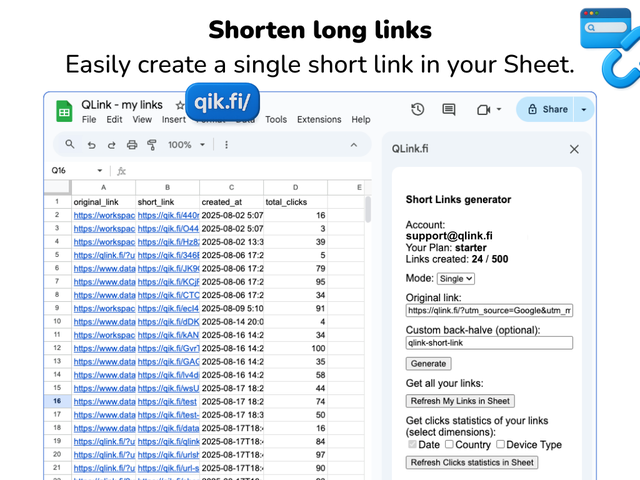
Task: Open the short link in row 12
Action: pos(168,349)
